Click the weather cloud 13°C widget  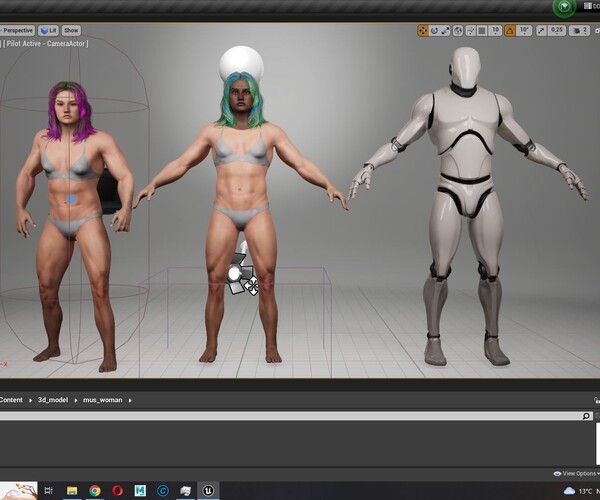pos(578,491)
